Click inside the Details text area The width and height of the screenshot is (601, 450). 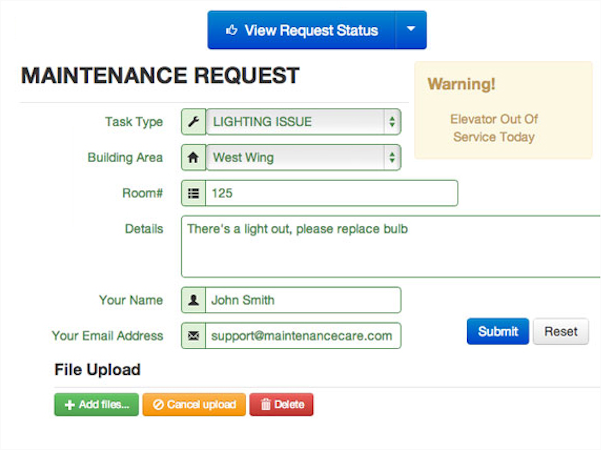tap(390, 246)
